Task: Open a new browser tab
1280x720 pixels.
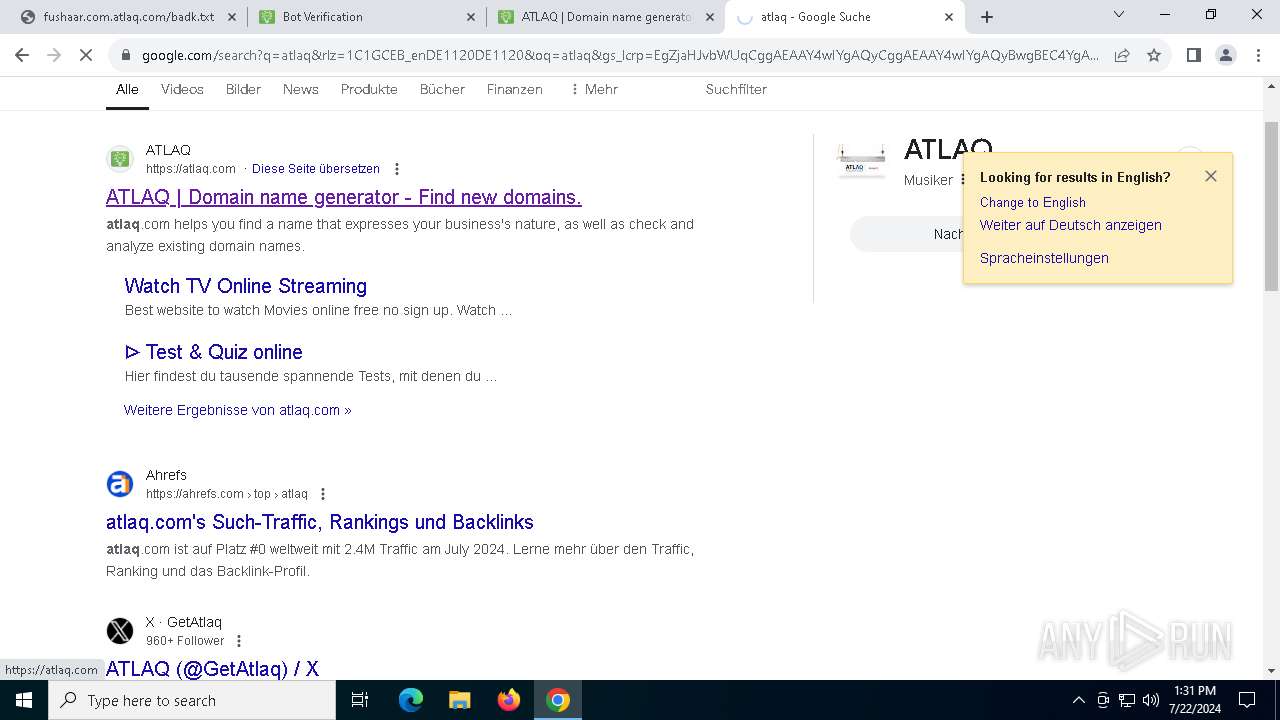Action: [x=987, y=17]
